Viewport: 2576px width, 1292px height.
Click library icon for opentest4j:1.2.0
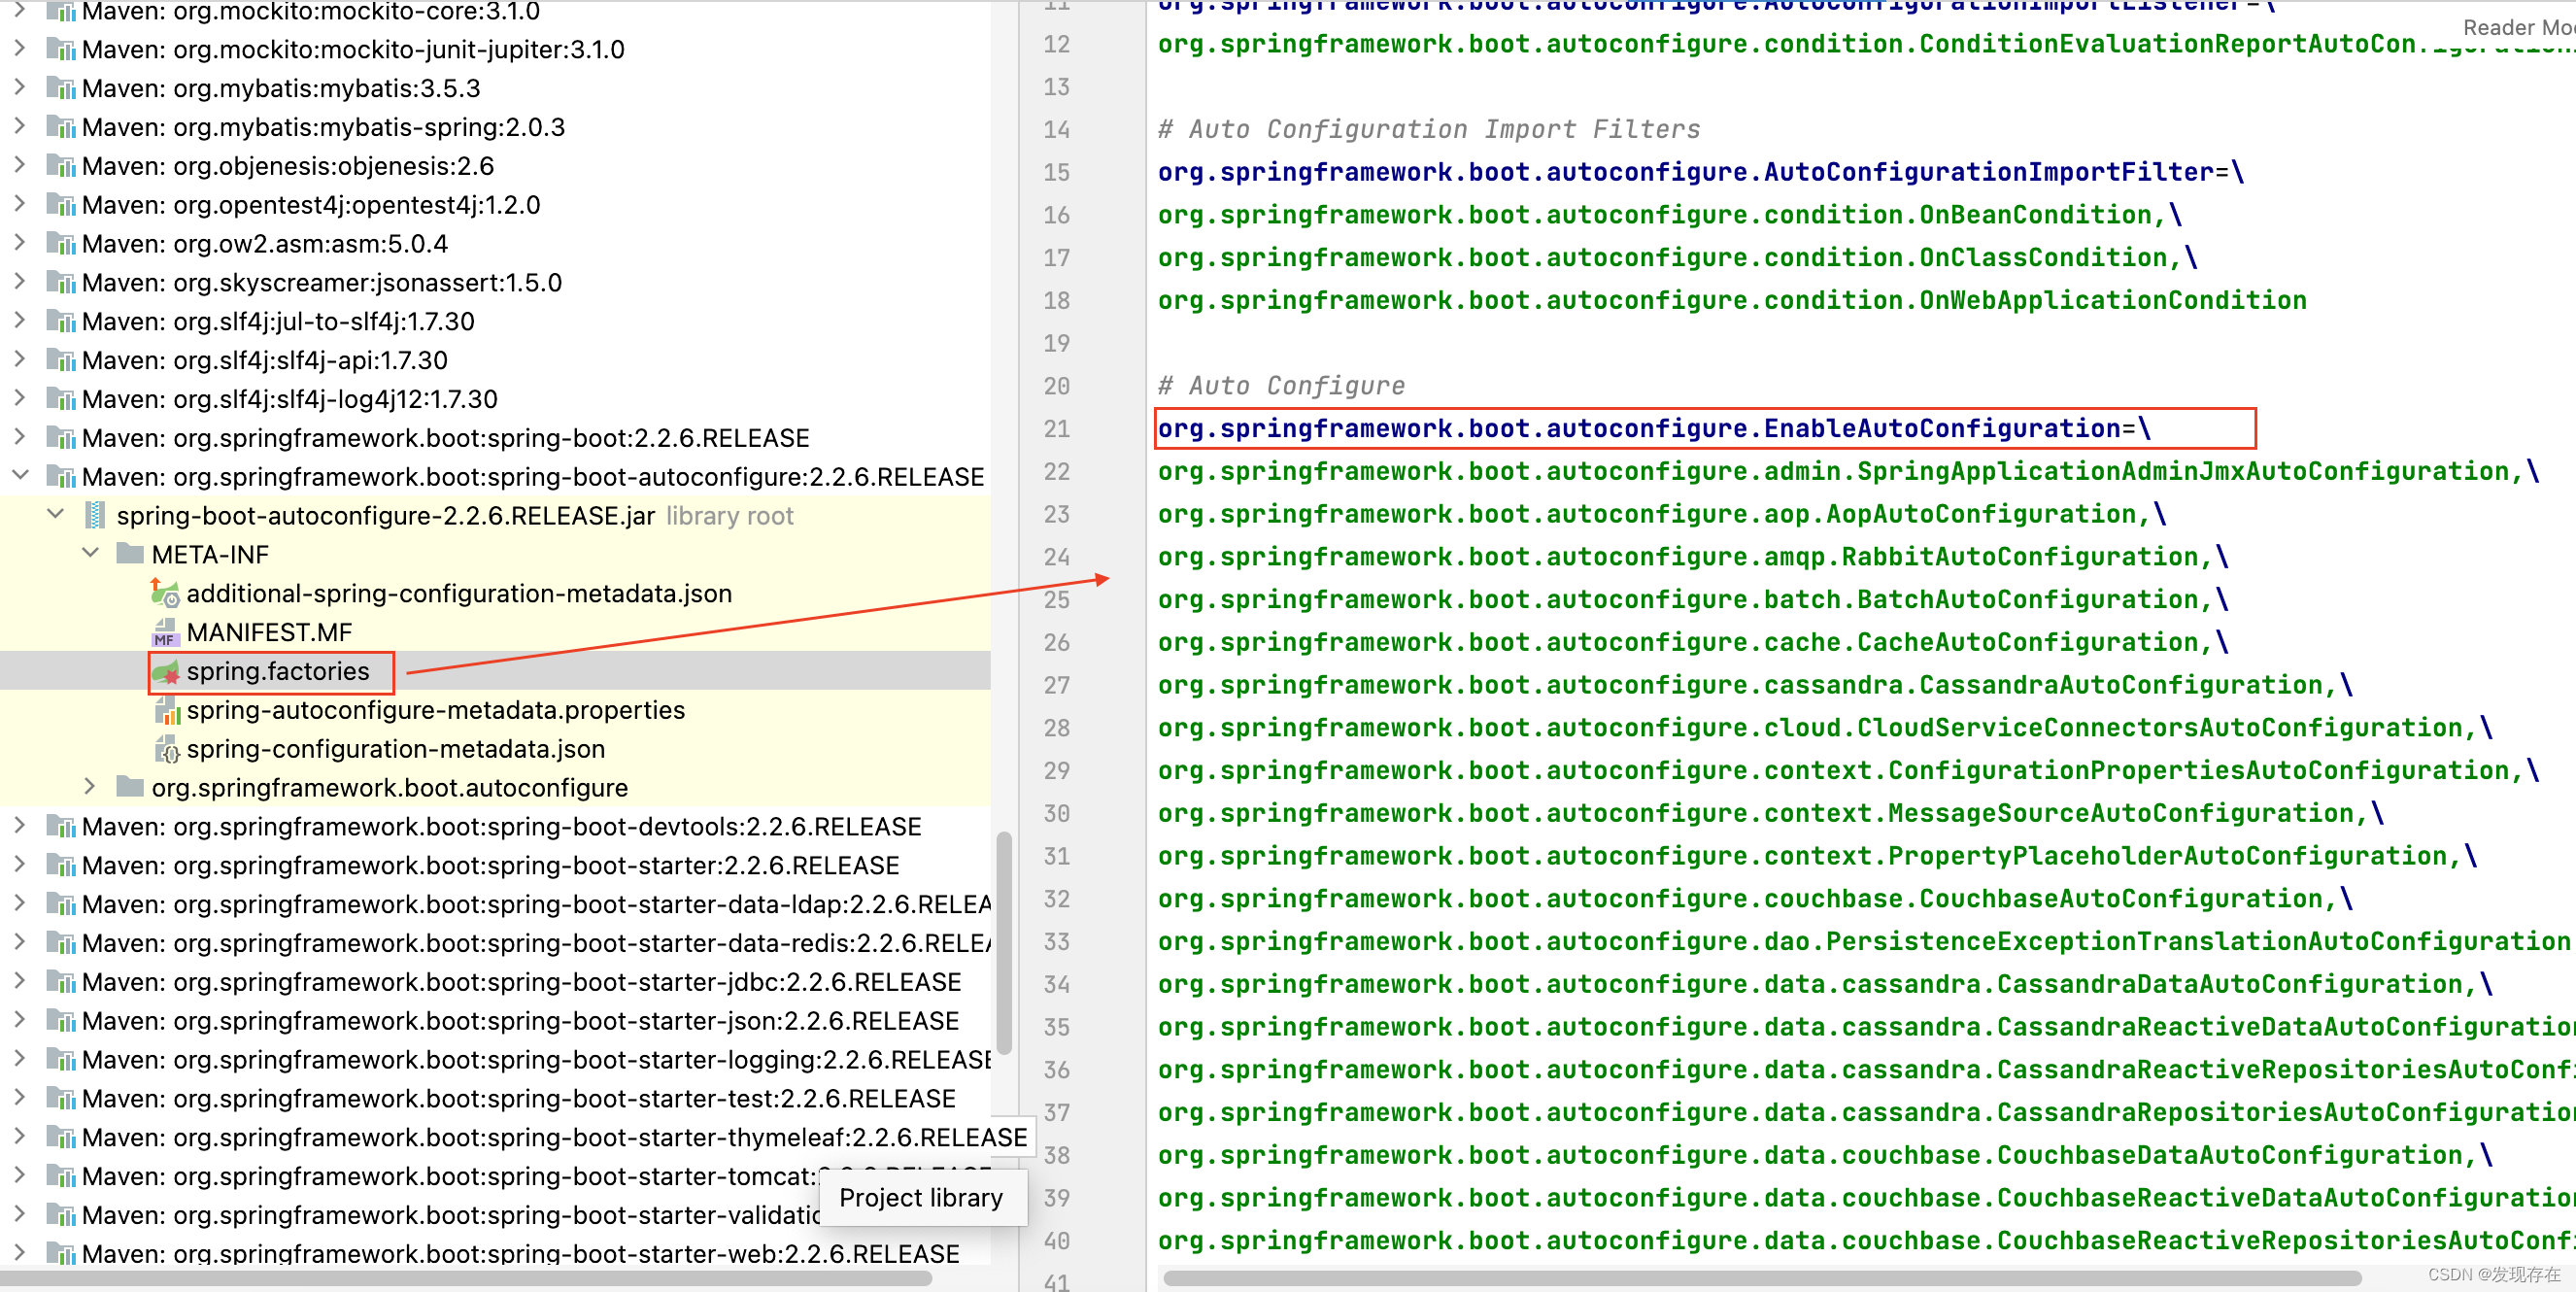(x=61, y=206)
